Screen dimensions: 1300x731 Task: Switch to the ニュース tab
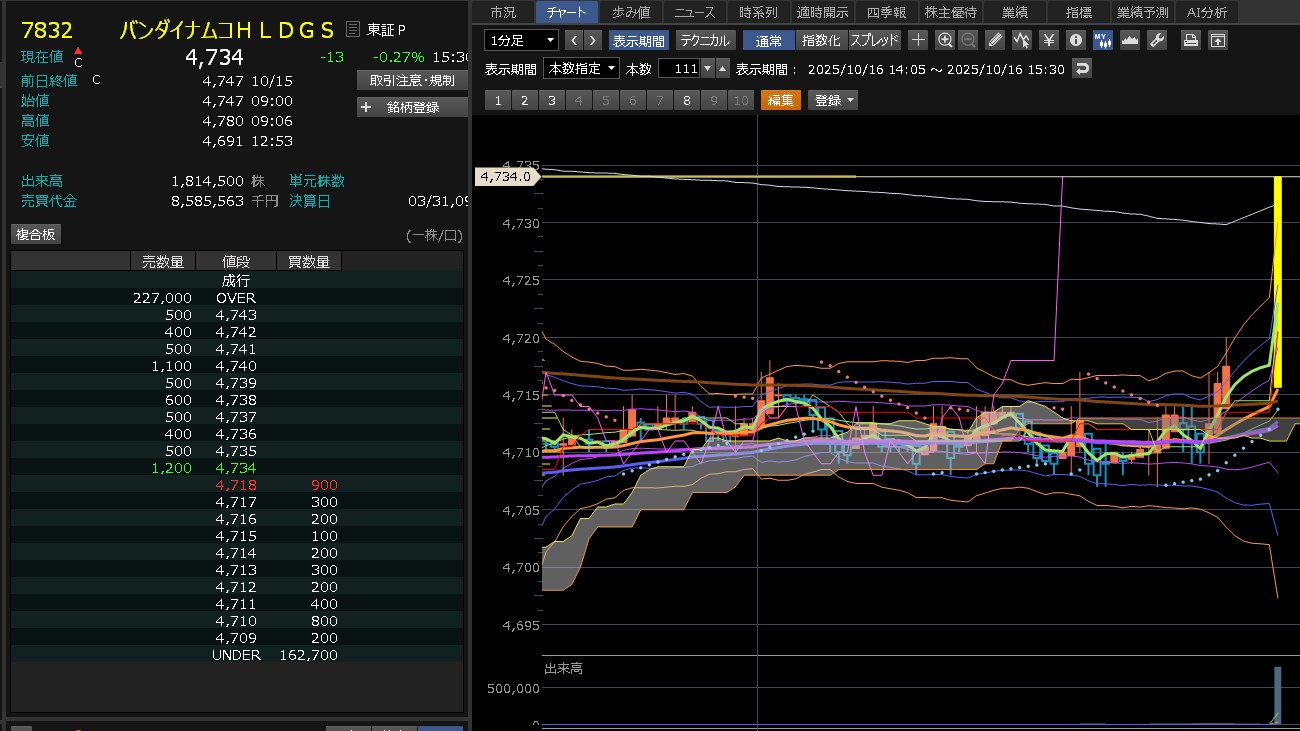coord(694,12)
